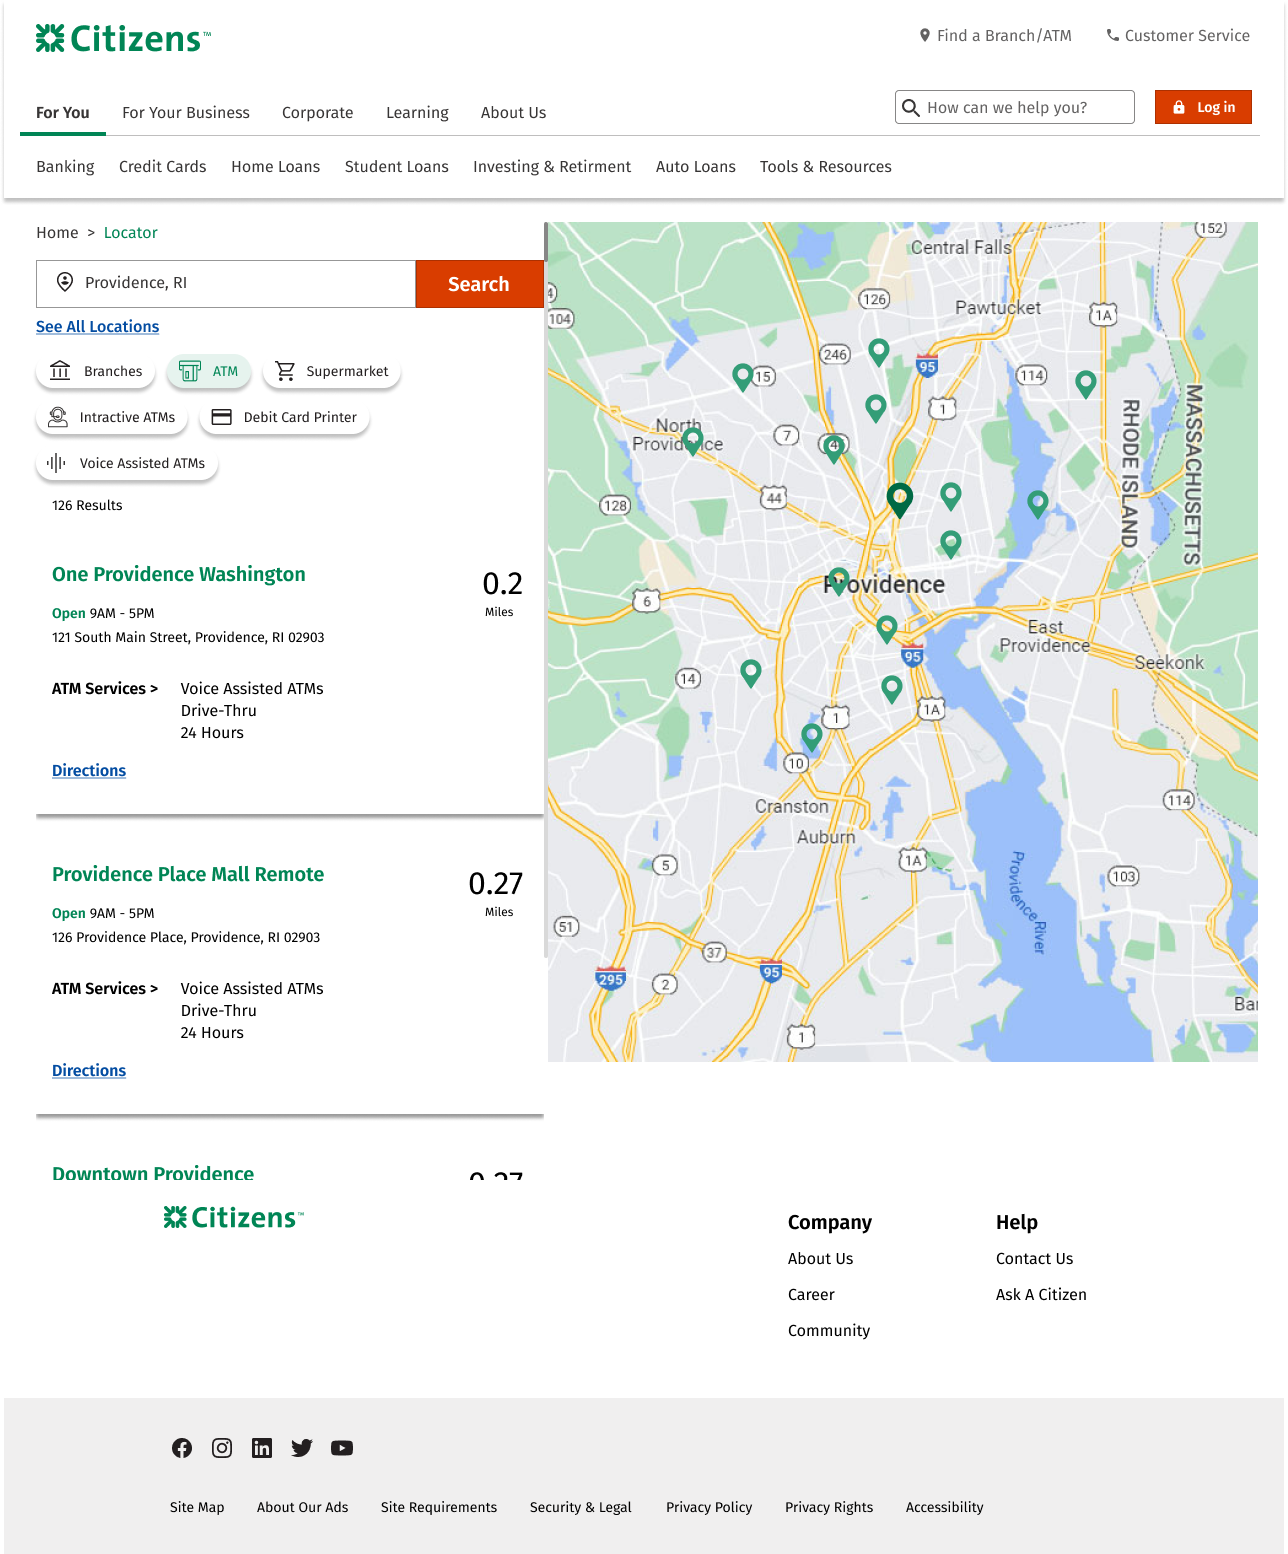
Task: Click the LinkedIn footer icon
Action: tap(262, 1448)
